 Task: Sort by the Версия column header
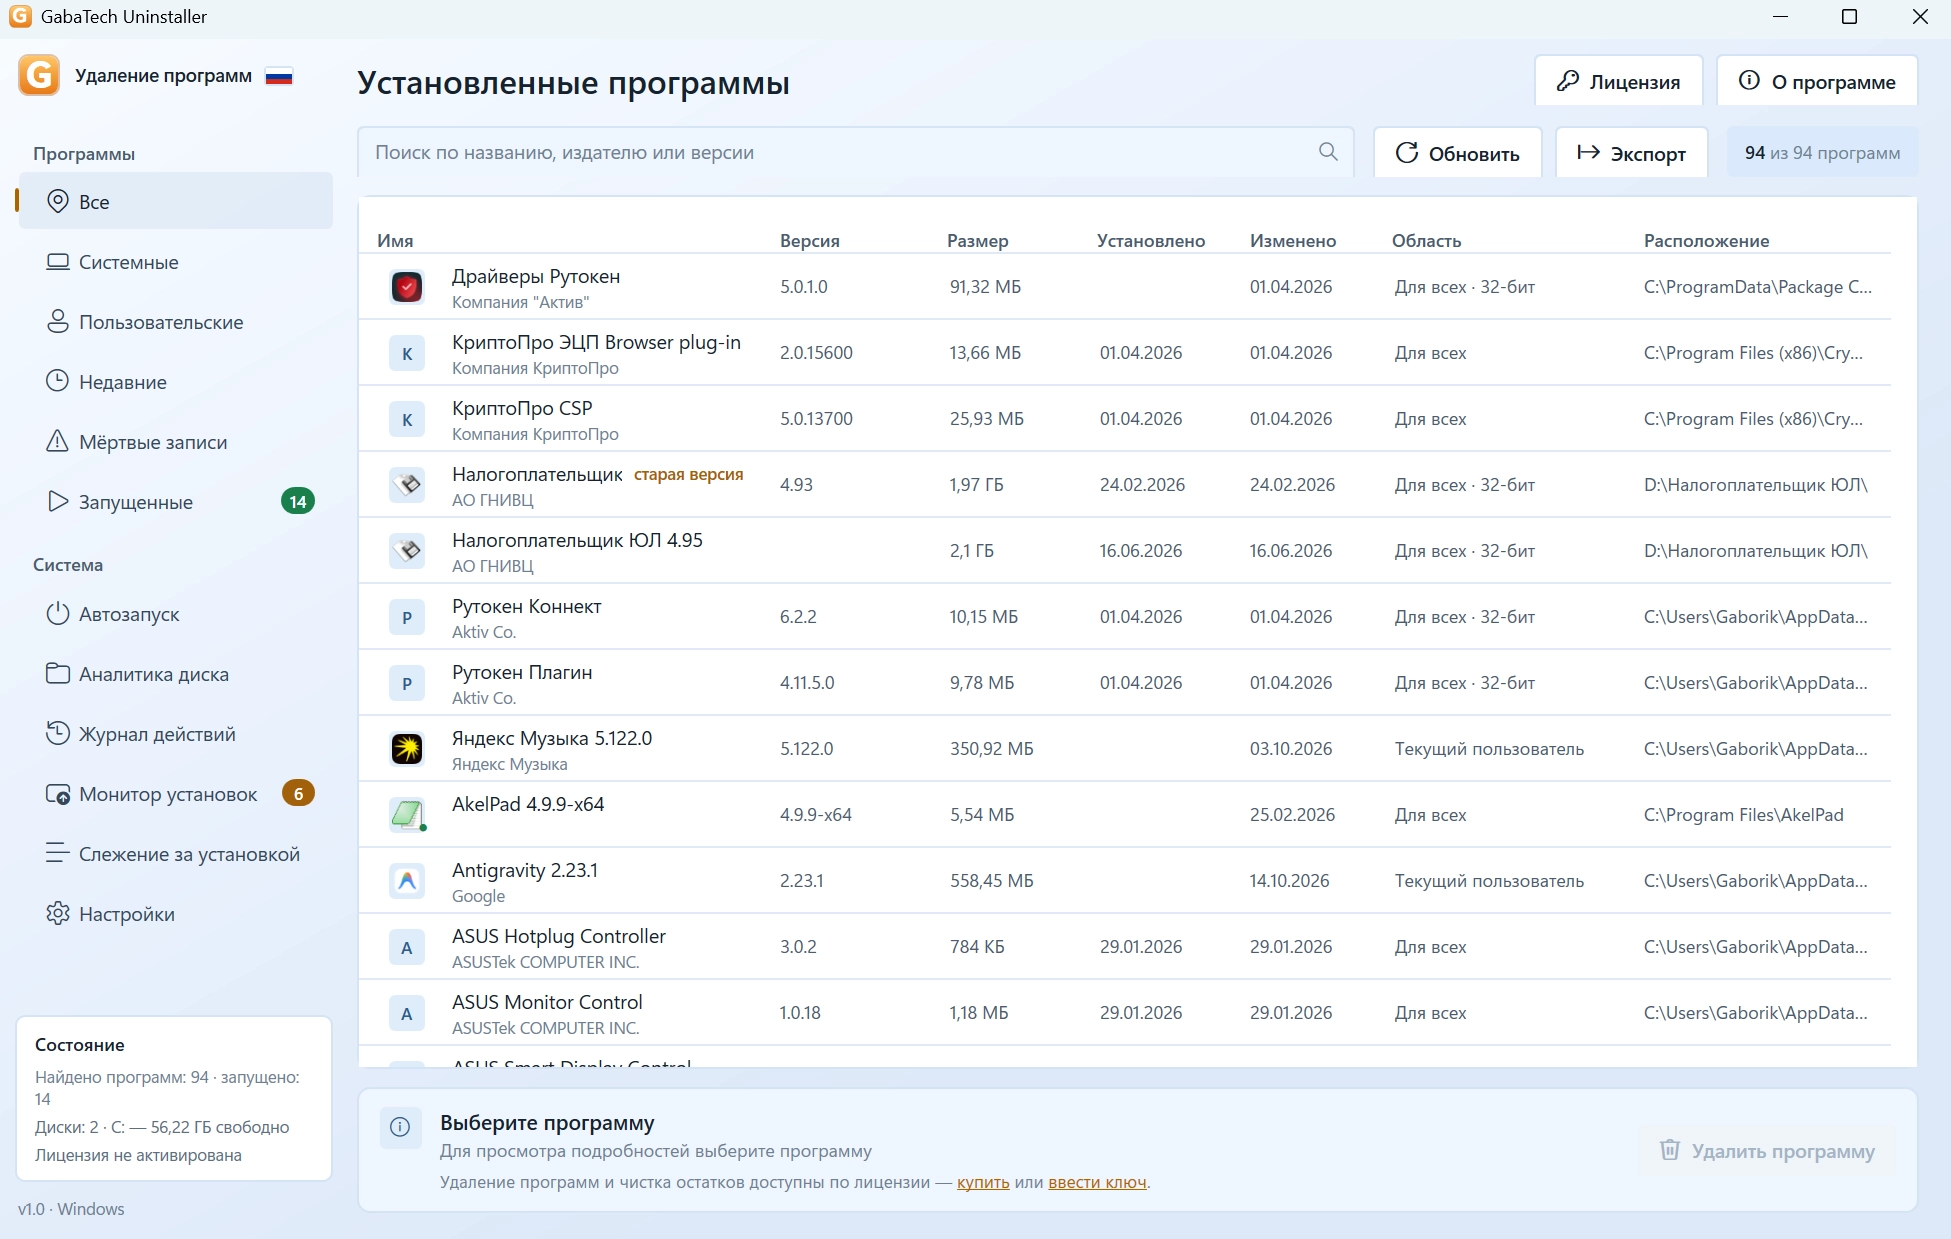click(x=809, y=240)
